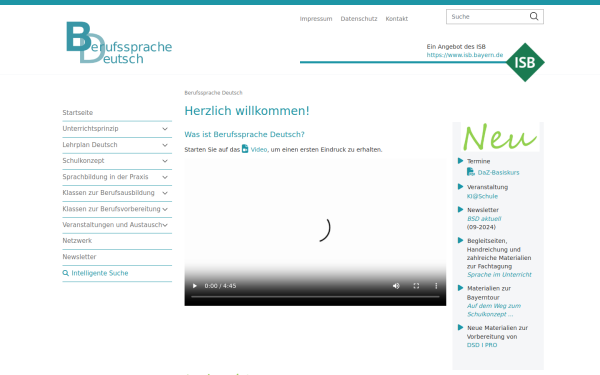Click magnifier icon beside Intelligente Suche

[x=66, y=273]
